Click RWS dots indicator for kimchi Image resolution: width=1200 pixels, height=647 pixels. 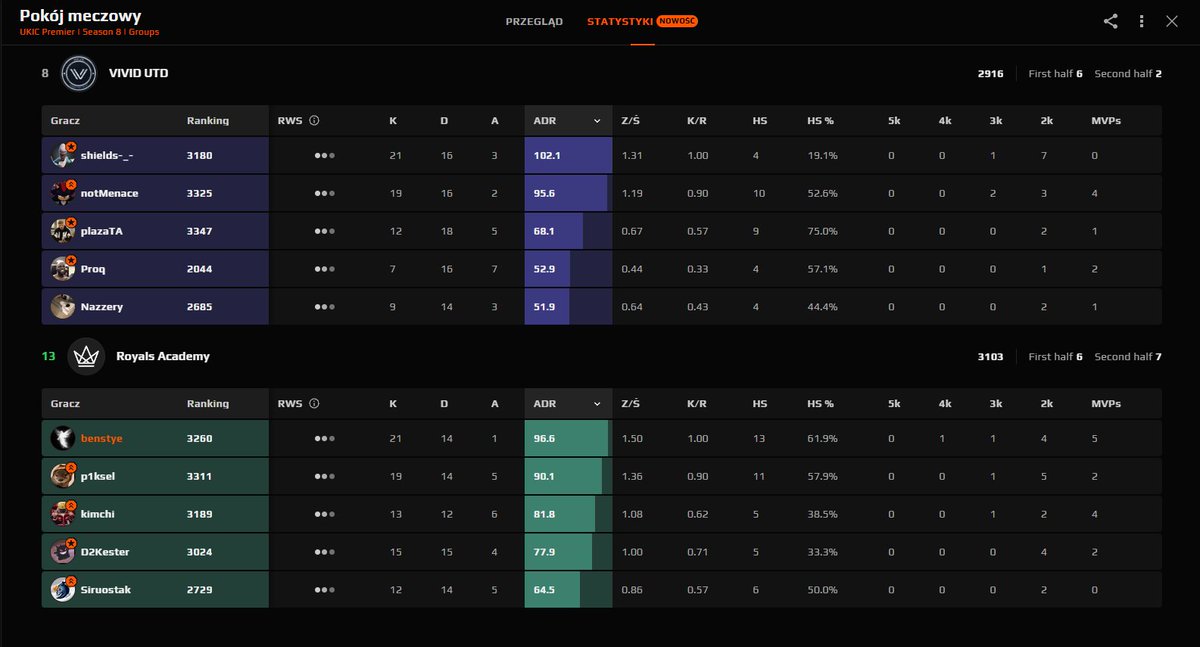click(324, 515)
